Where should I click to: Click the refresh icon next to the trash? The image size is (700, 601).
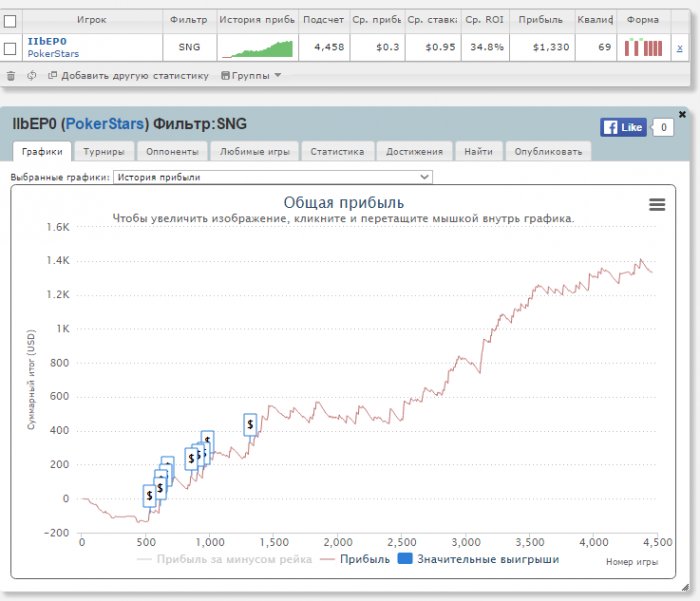[31, 75]
